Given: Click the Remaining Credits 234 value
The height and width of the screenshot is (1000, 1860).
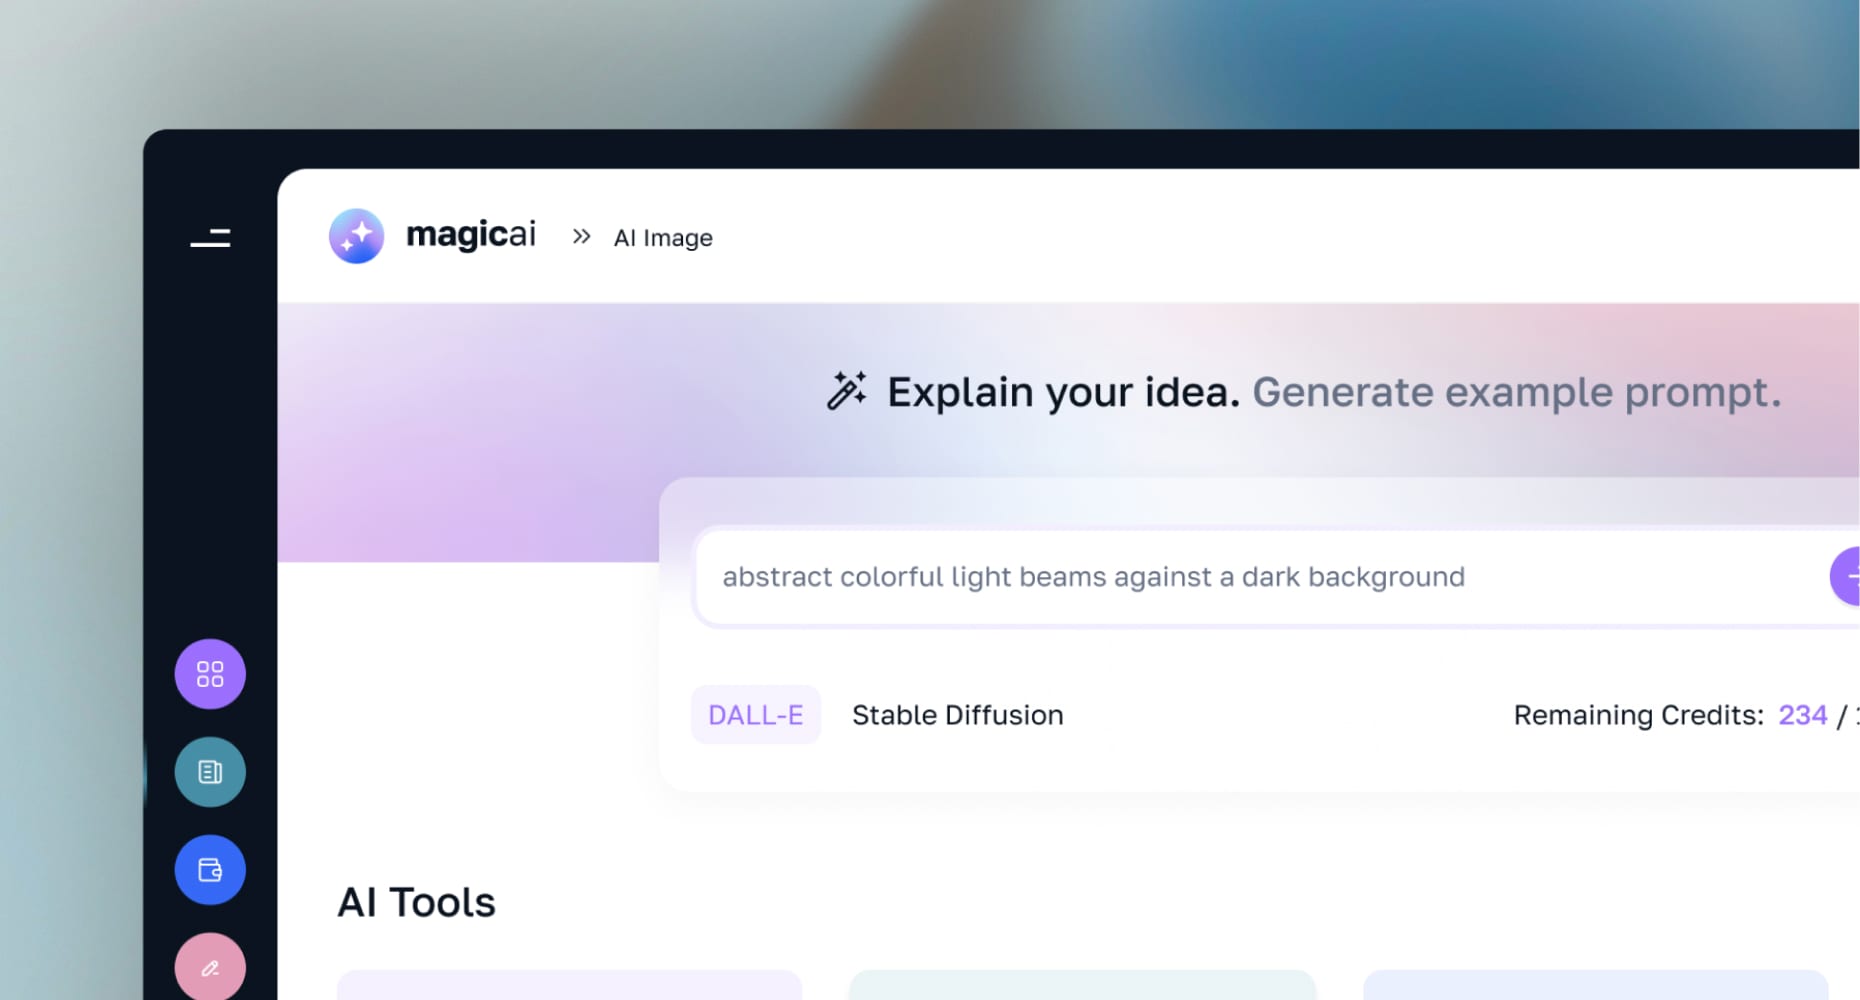Looking at the screenshot, I should tap(1802, 715).
